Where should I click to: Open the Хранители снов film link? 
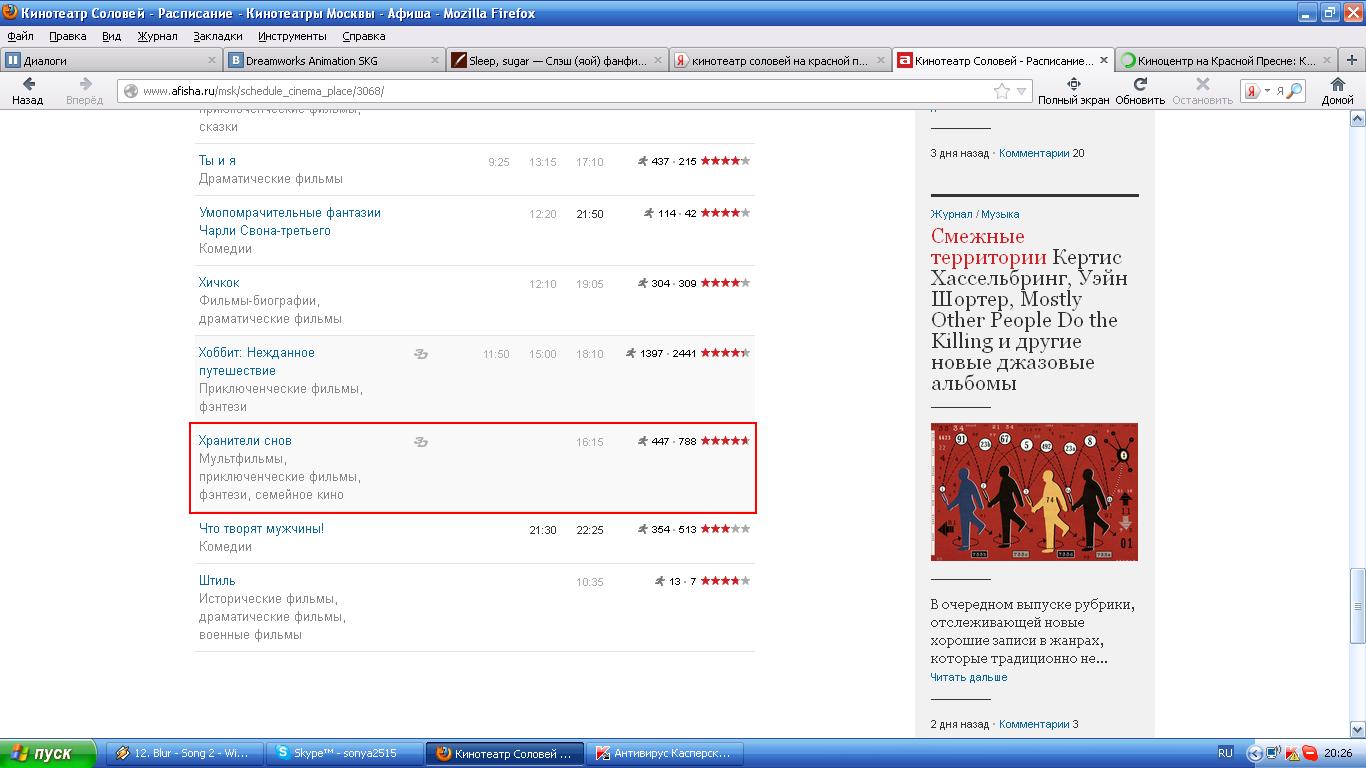click(245, 440)
